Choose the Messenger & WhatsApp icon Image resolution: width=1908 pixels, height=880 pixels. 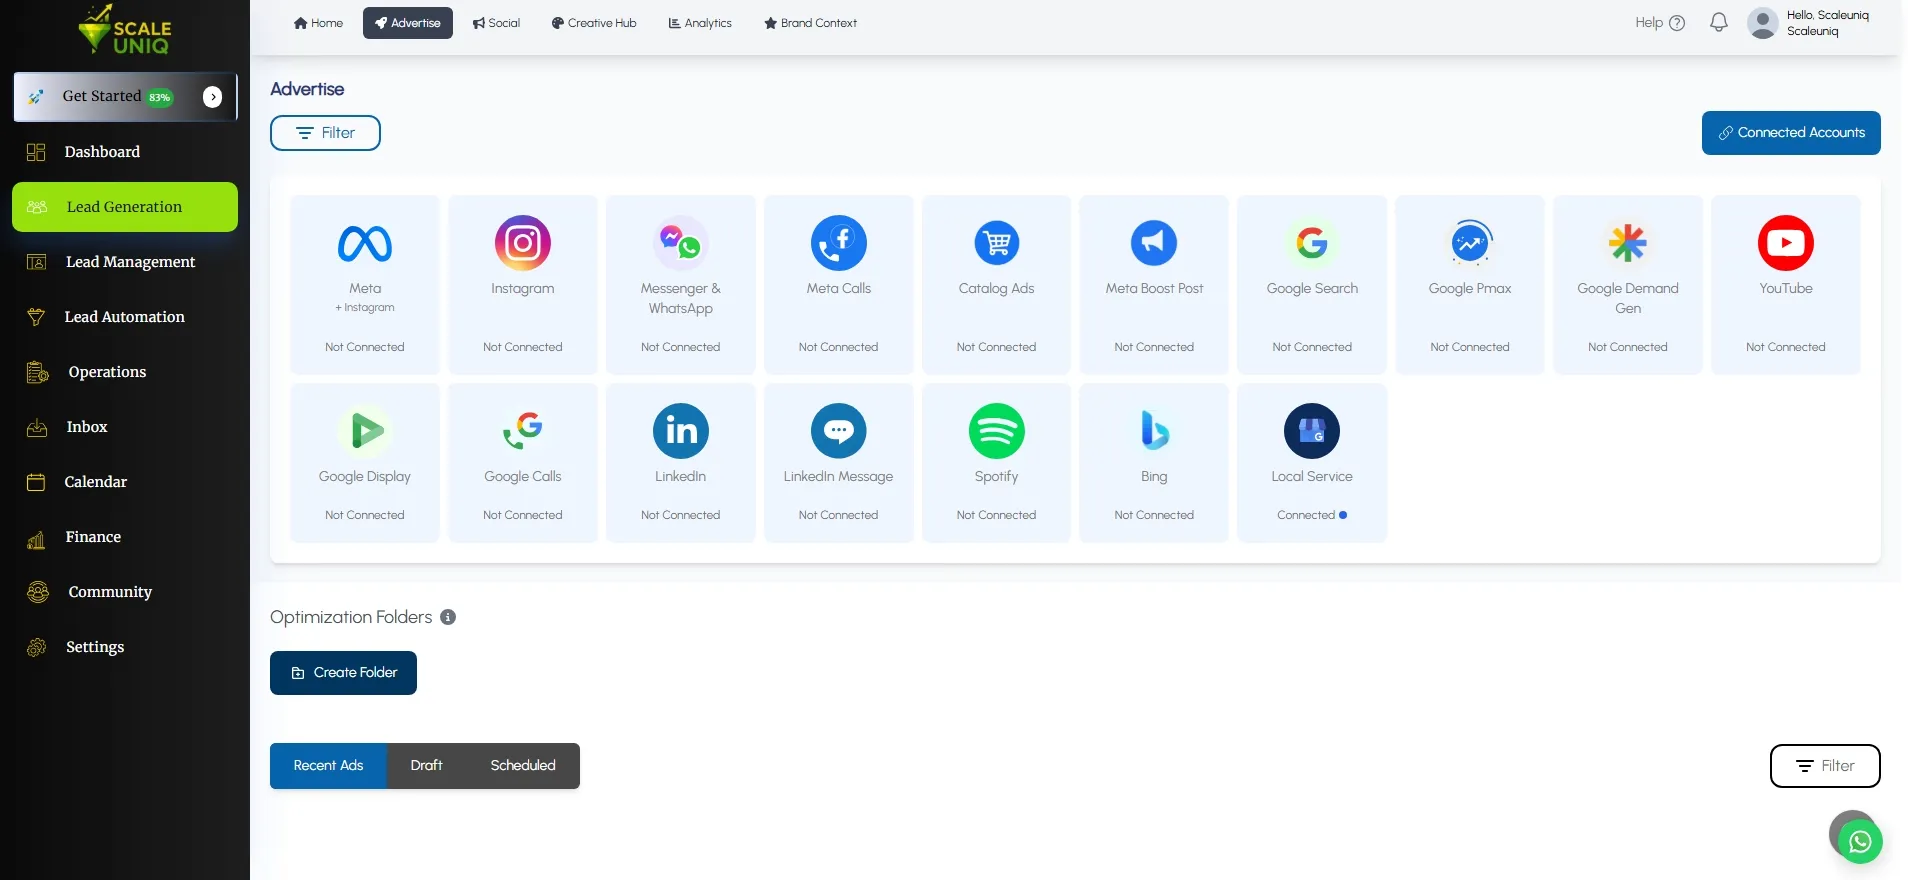[x=681, y=243]
